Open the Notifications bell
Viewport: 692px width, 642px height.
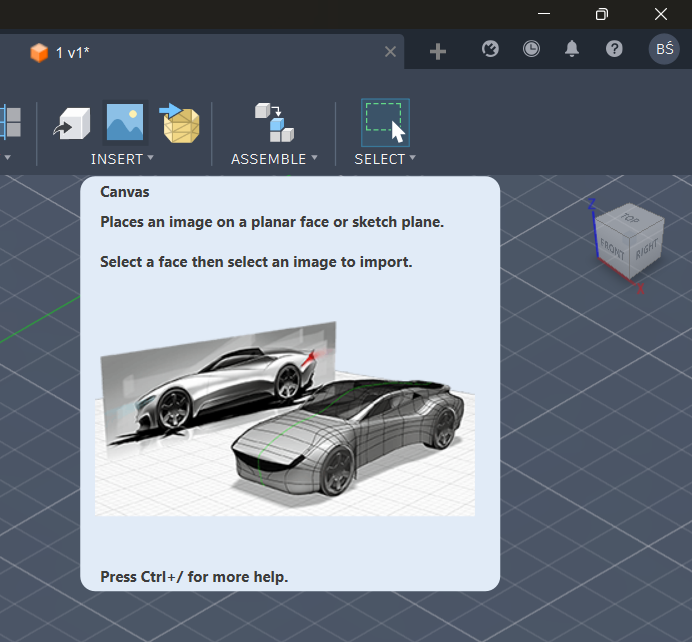tap(572, 49)
